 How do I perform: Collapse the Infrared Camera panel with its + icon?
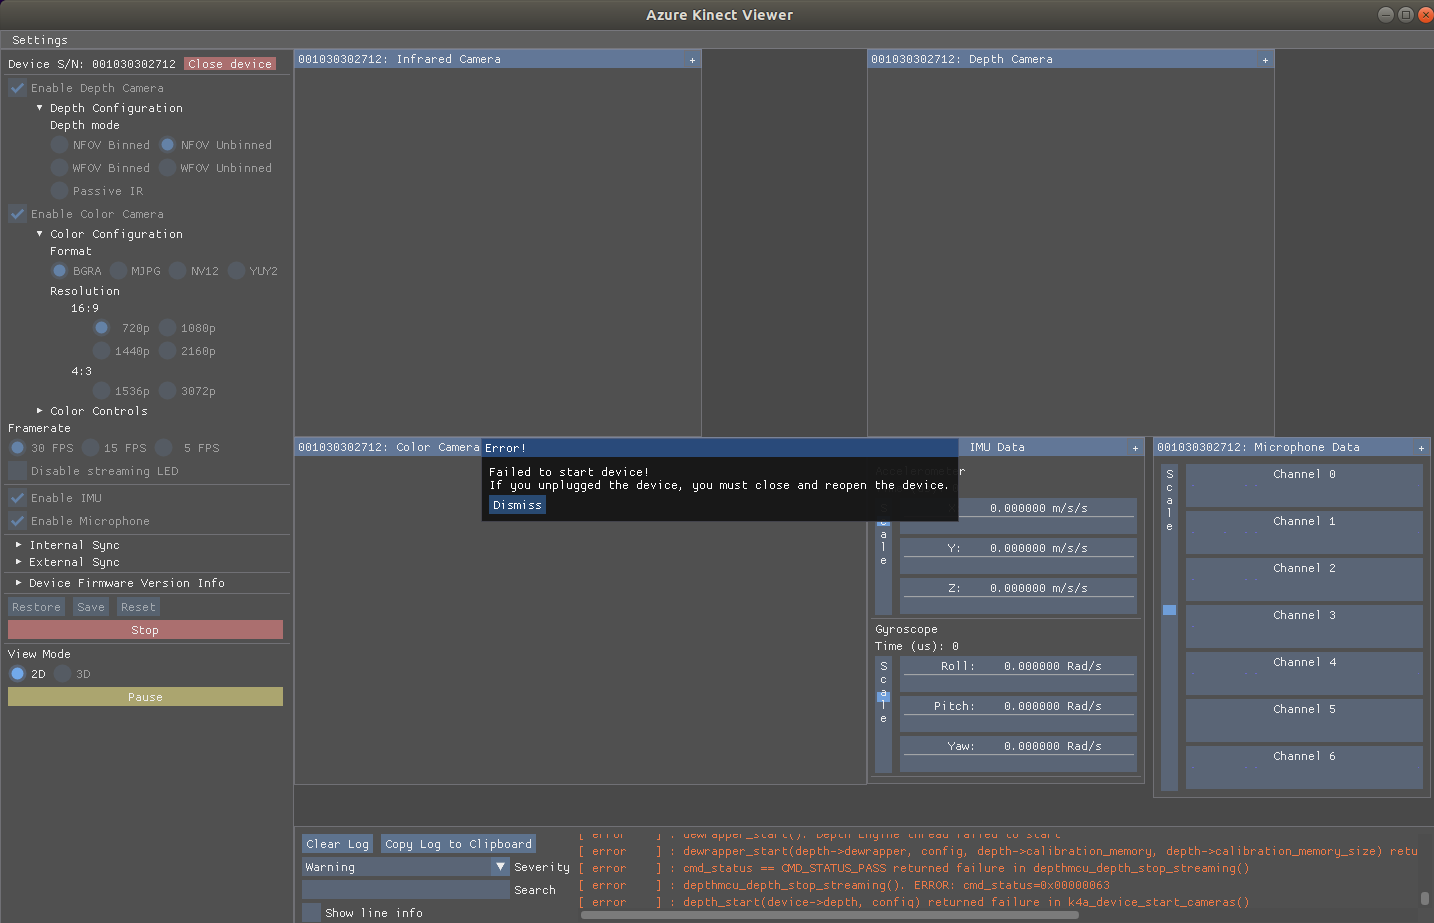point(692,59)
